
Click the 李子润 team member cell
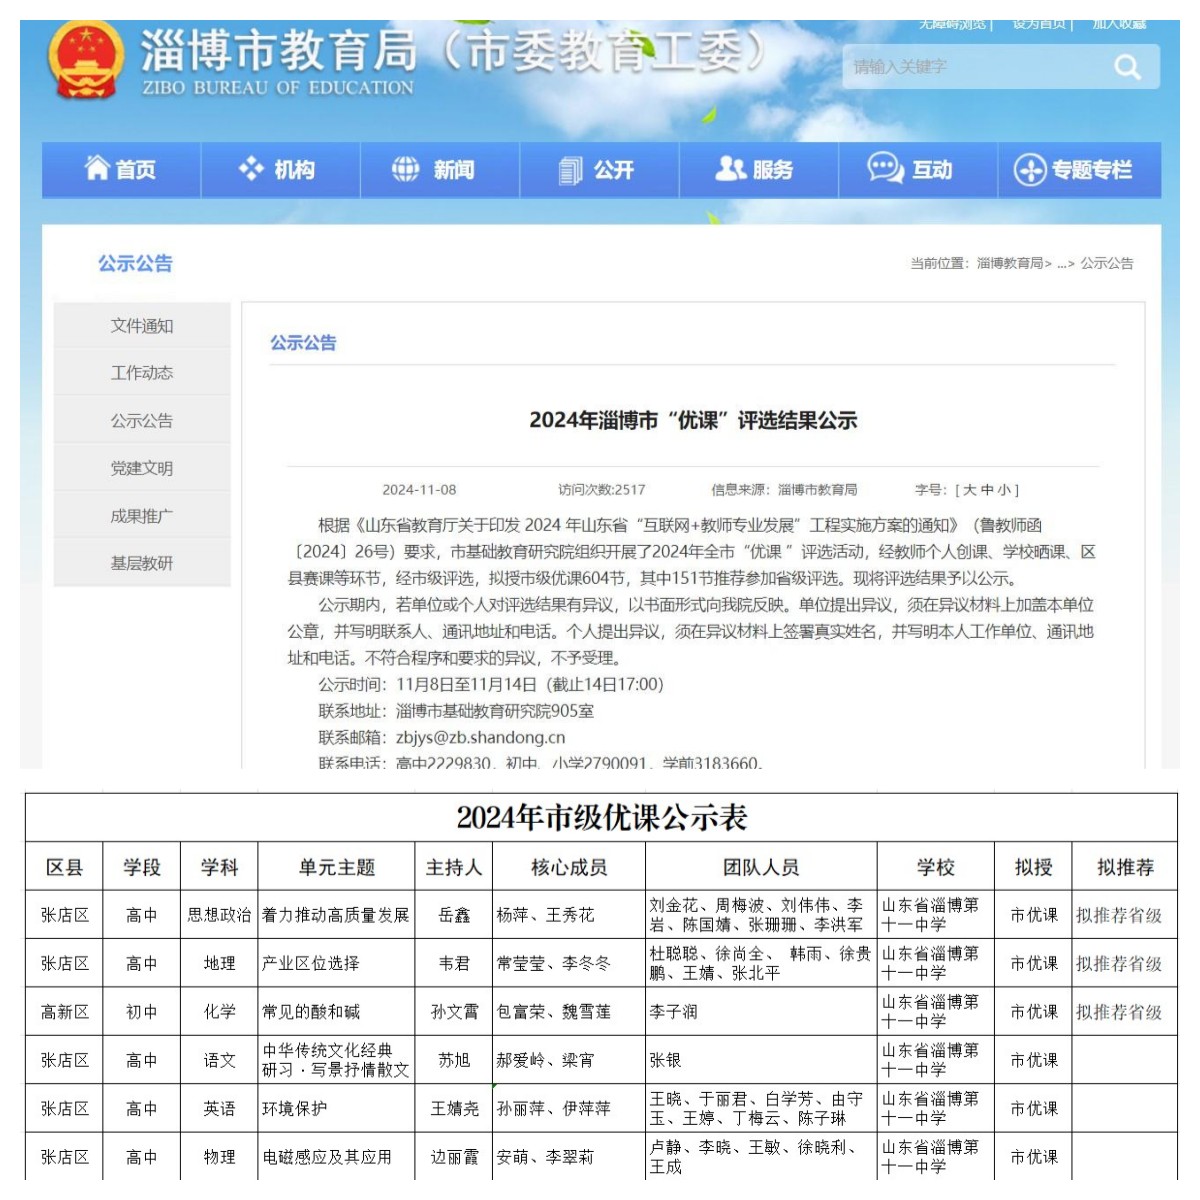pyautogui.click(x=761, y=1012)
